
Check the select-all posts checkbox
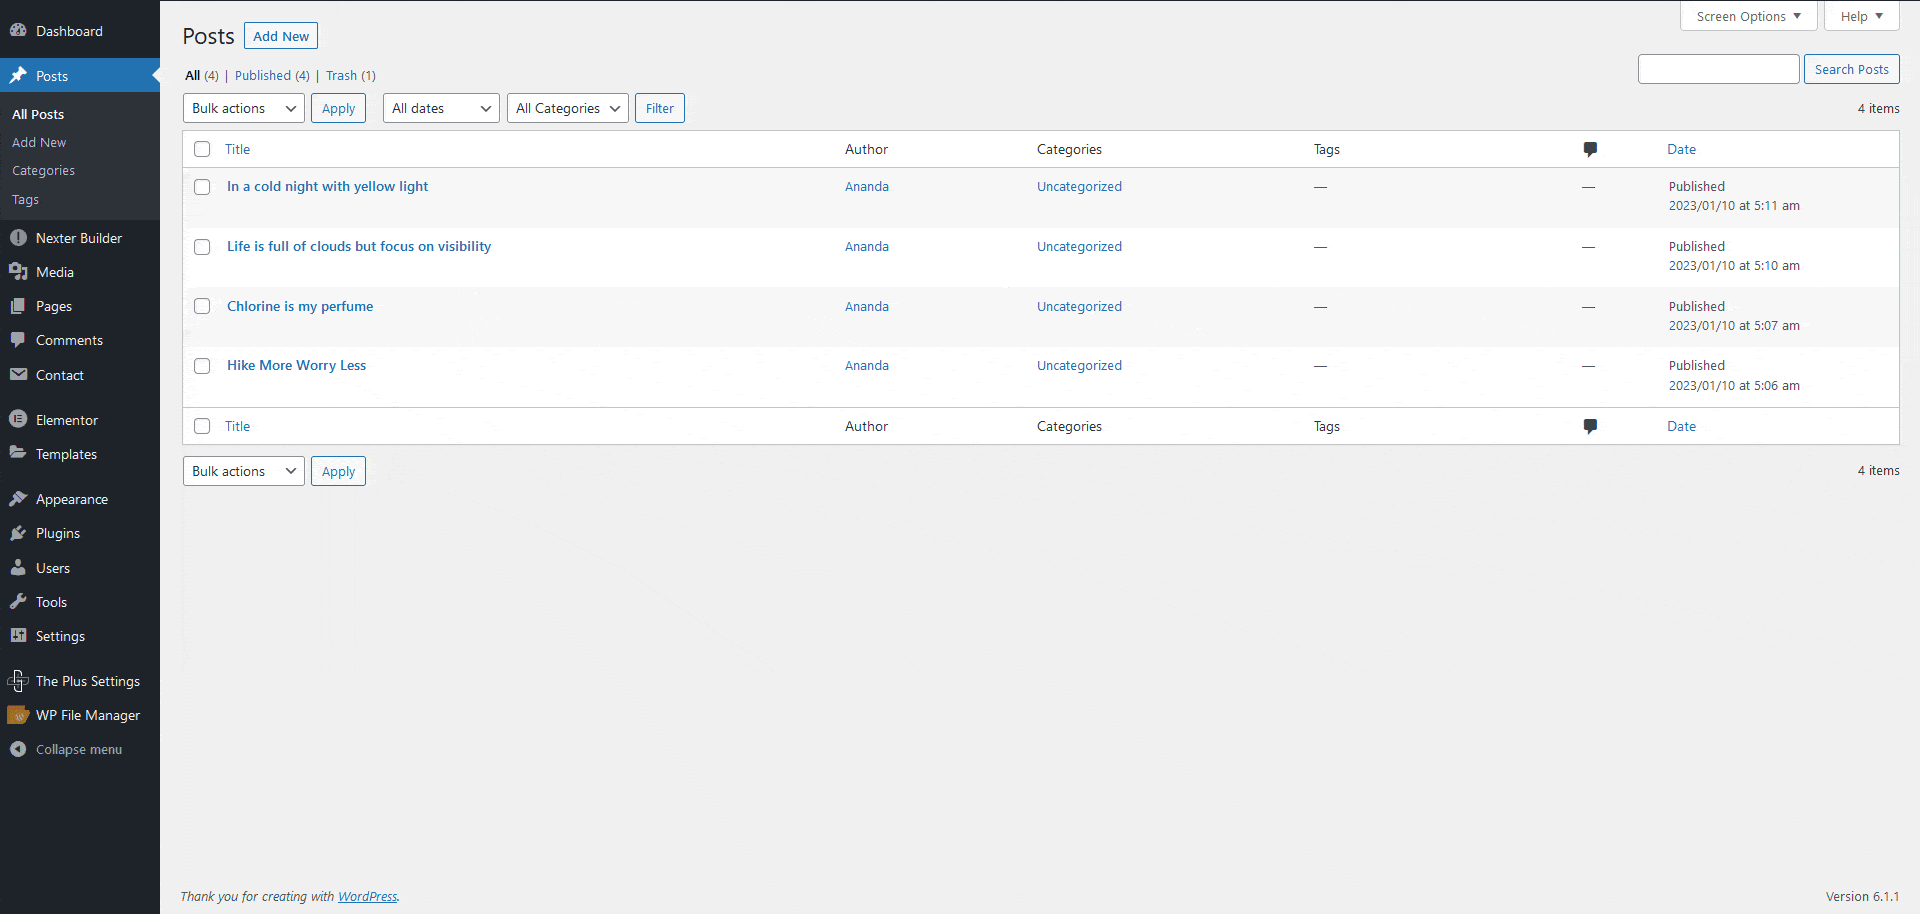click(x=202, y=149)
